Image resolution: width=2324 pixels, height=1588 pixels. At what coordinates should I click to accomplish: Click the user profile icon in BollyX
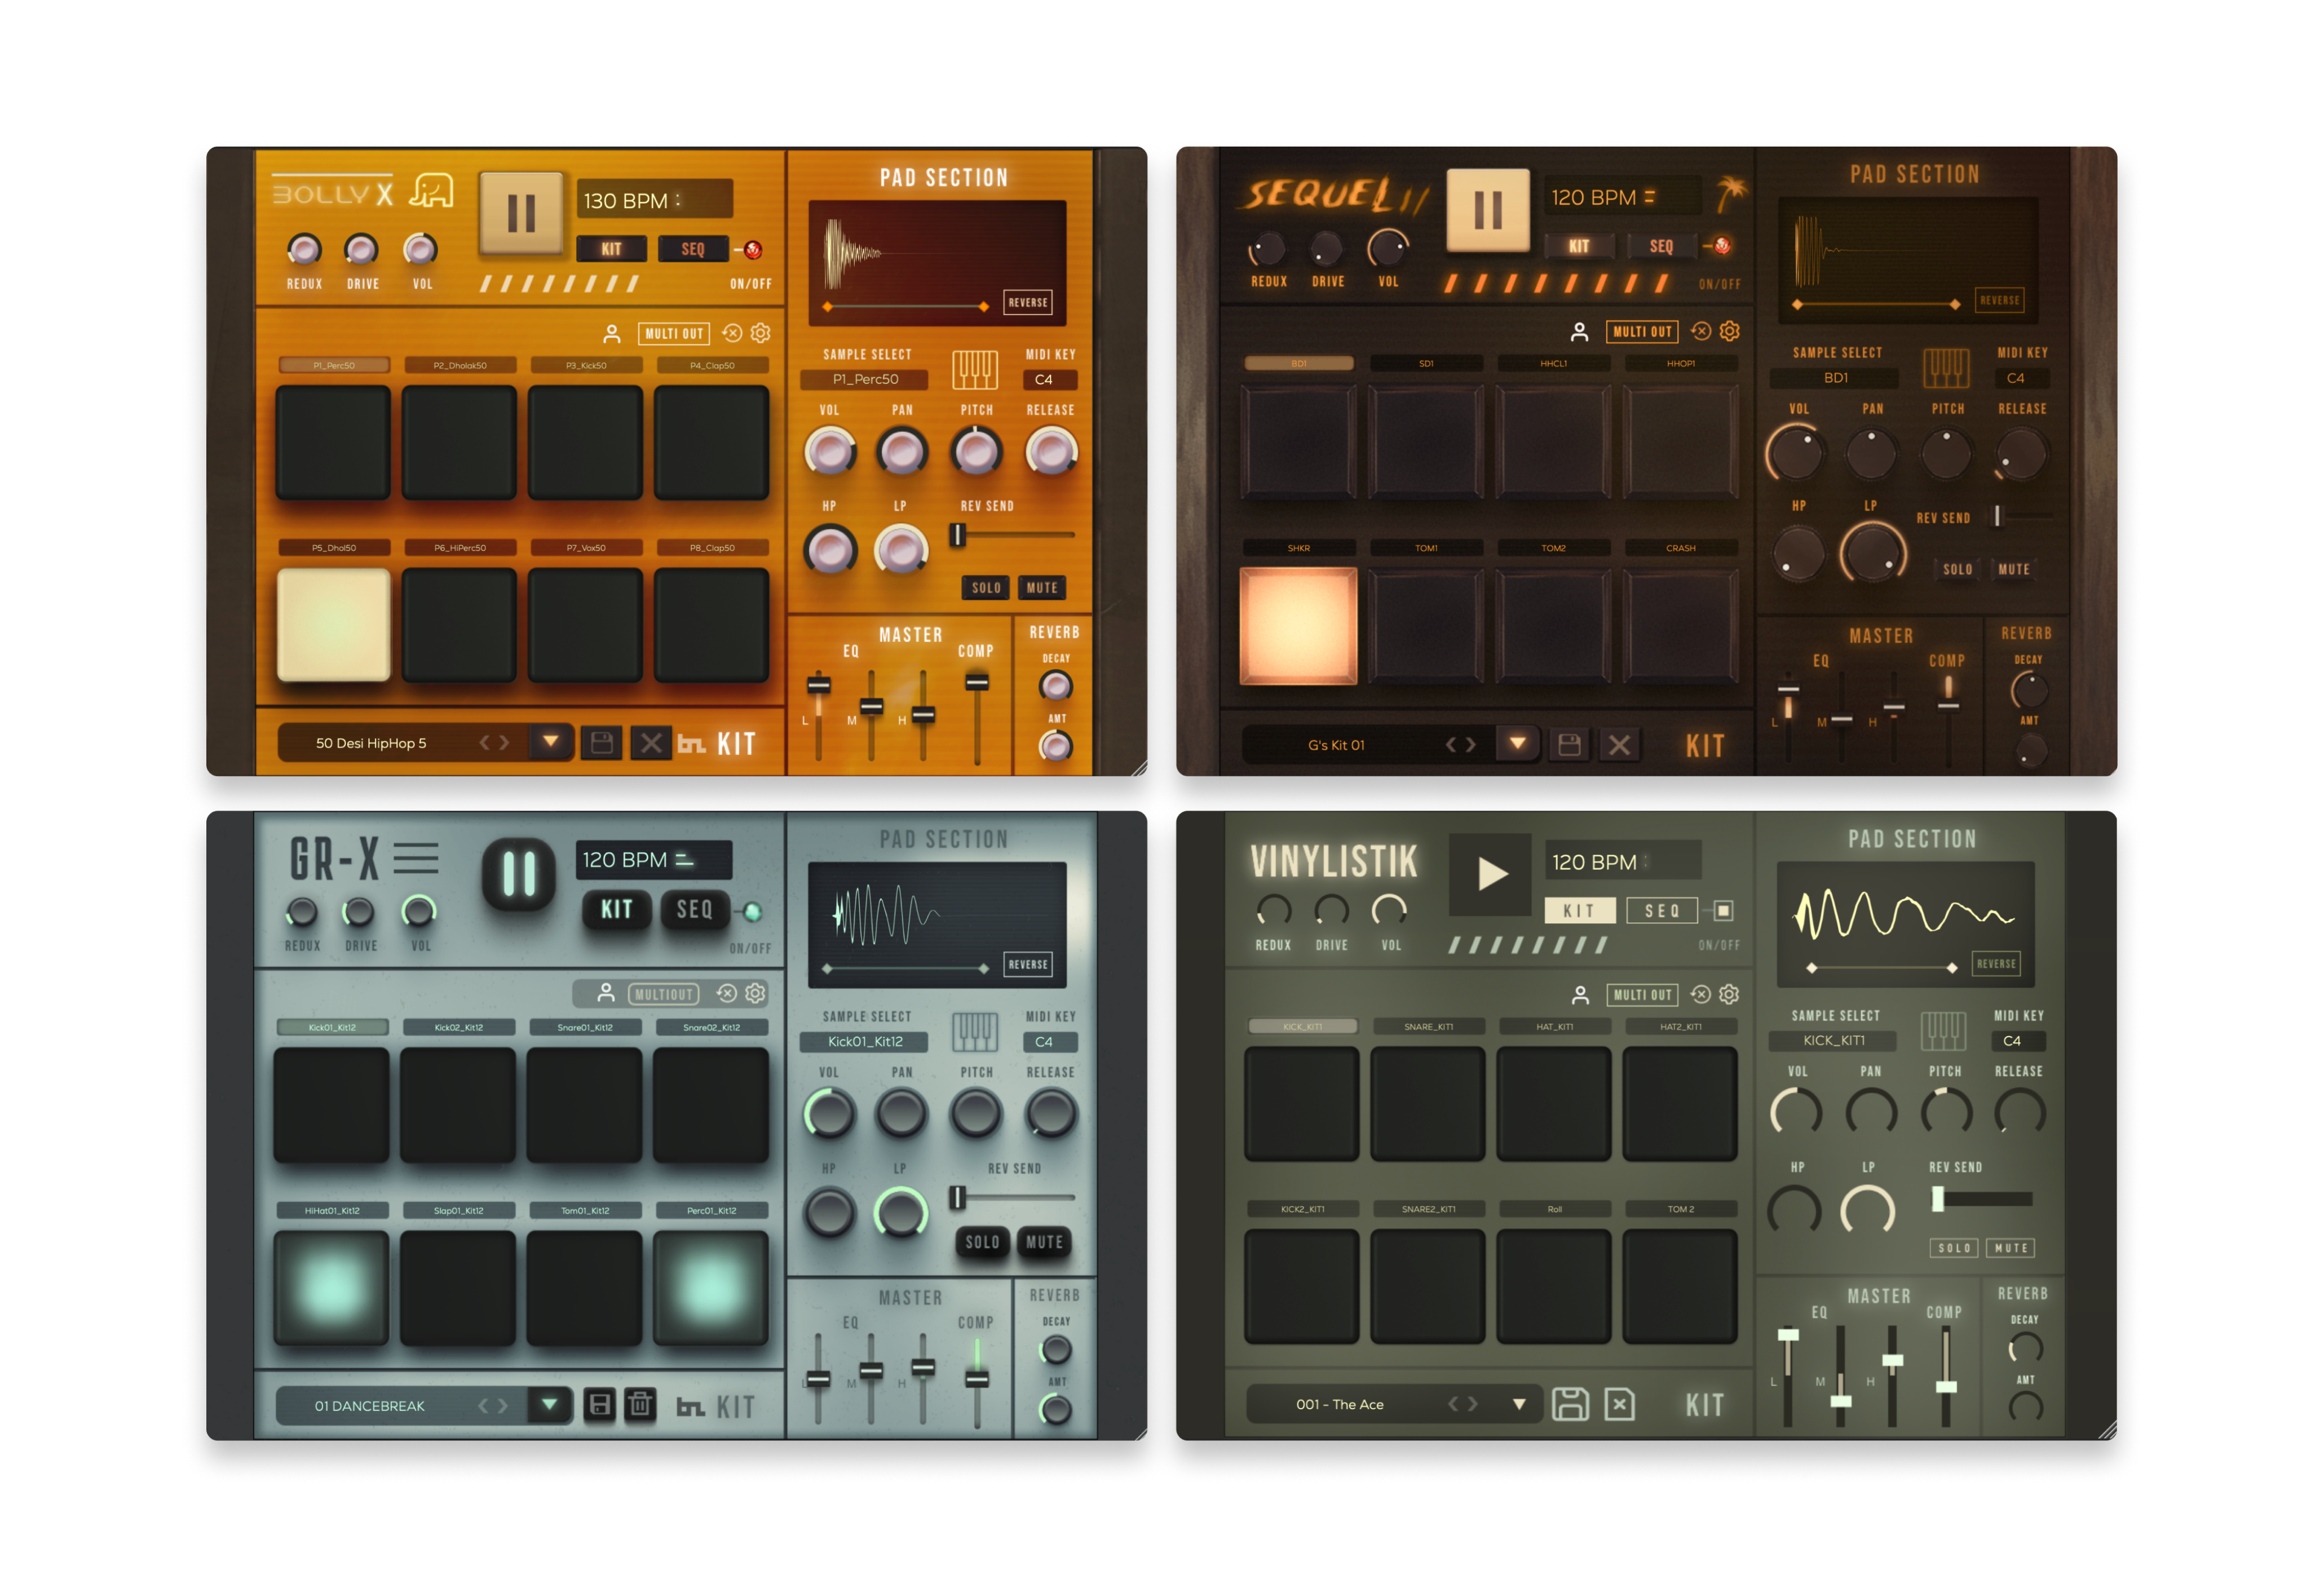[612, 334]
